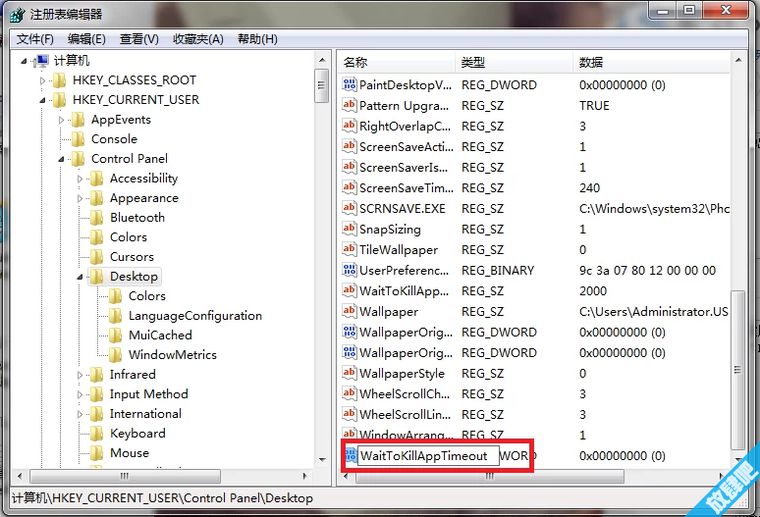The height and width of the screenshot is (517, 760).
Task: Collapse the 计算机 root node
Action: [x=24, y=62]
